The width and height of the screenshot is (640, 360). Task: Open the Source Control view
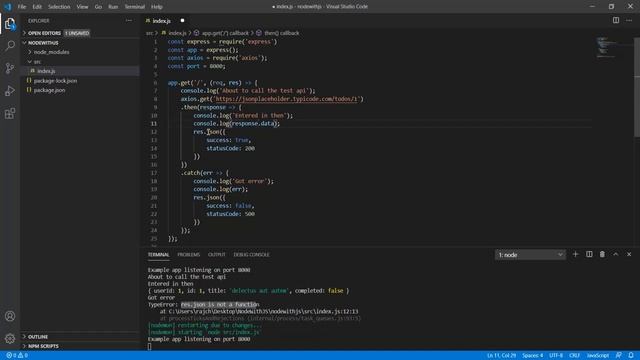pos(10,68)
